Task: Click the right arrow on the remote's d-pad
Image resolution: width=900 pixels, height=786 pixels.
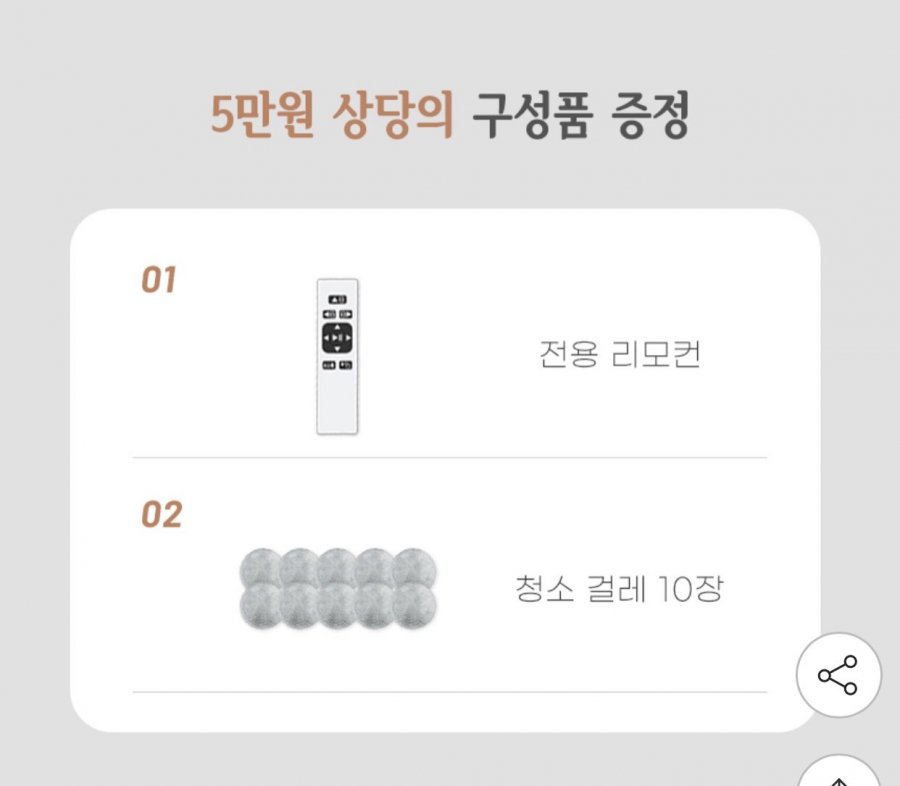Action: coord(347,340)
